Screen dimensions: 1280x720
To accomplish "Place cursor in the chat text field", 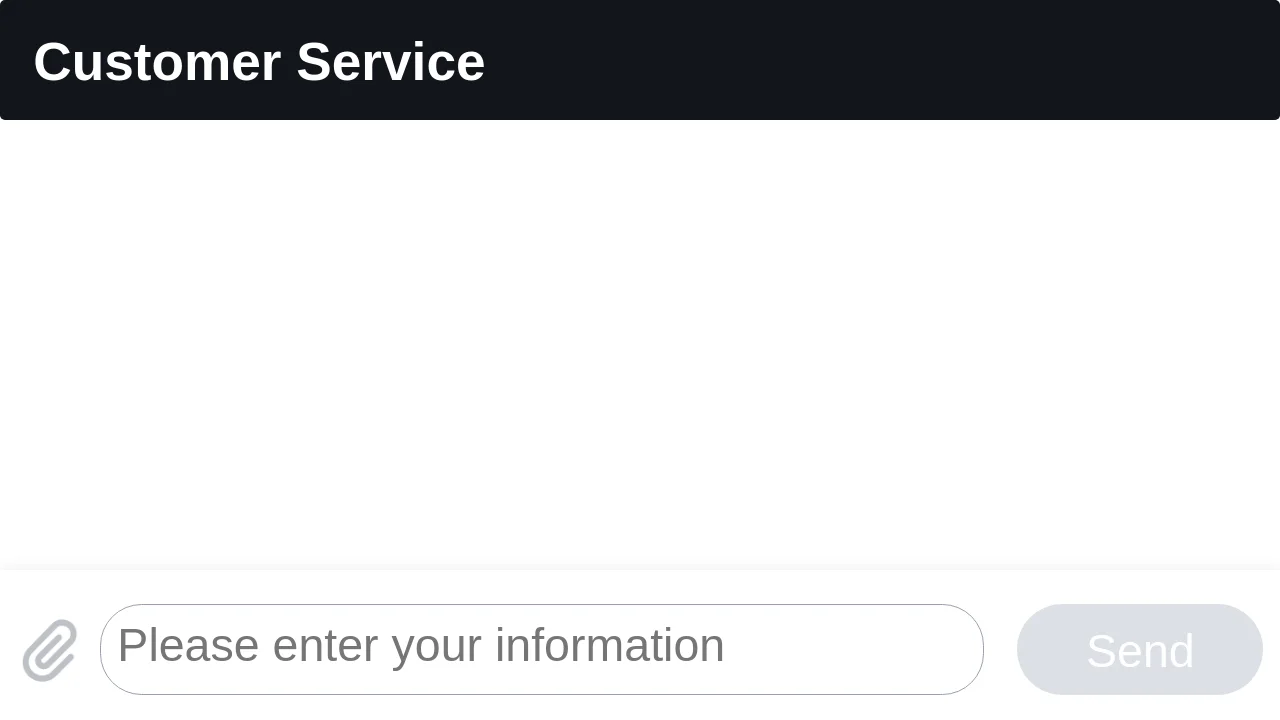I will tap(542, 649).
